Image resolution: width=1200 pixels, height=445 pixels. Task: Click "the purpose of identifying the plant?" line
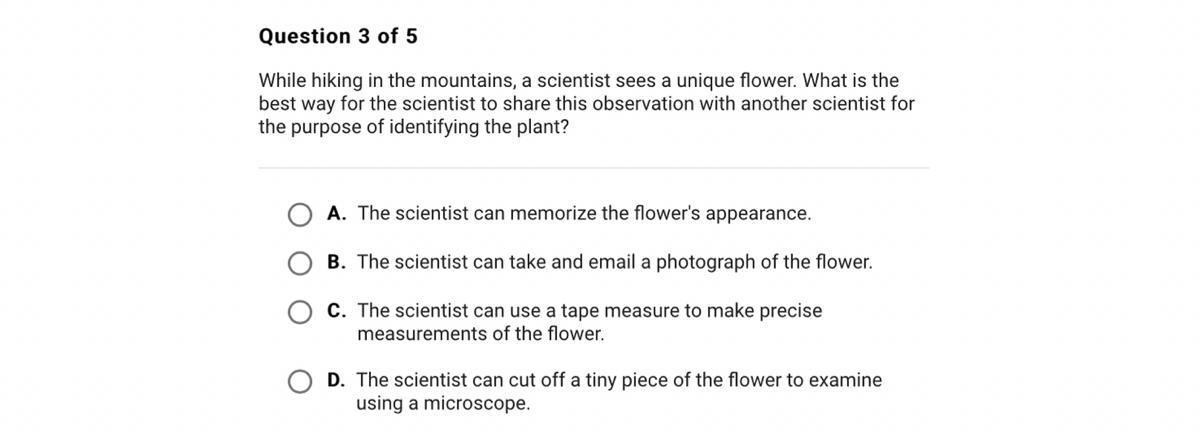click(x=414, y=128)
